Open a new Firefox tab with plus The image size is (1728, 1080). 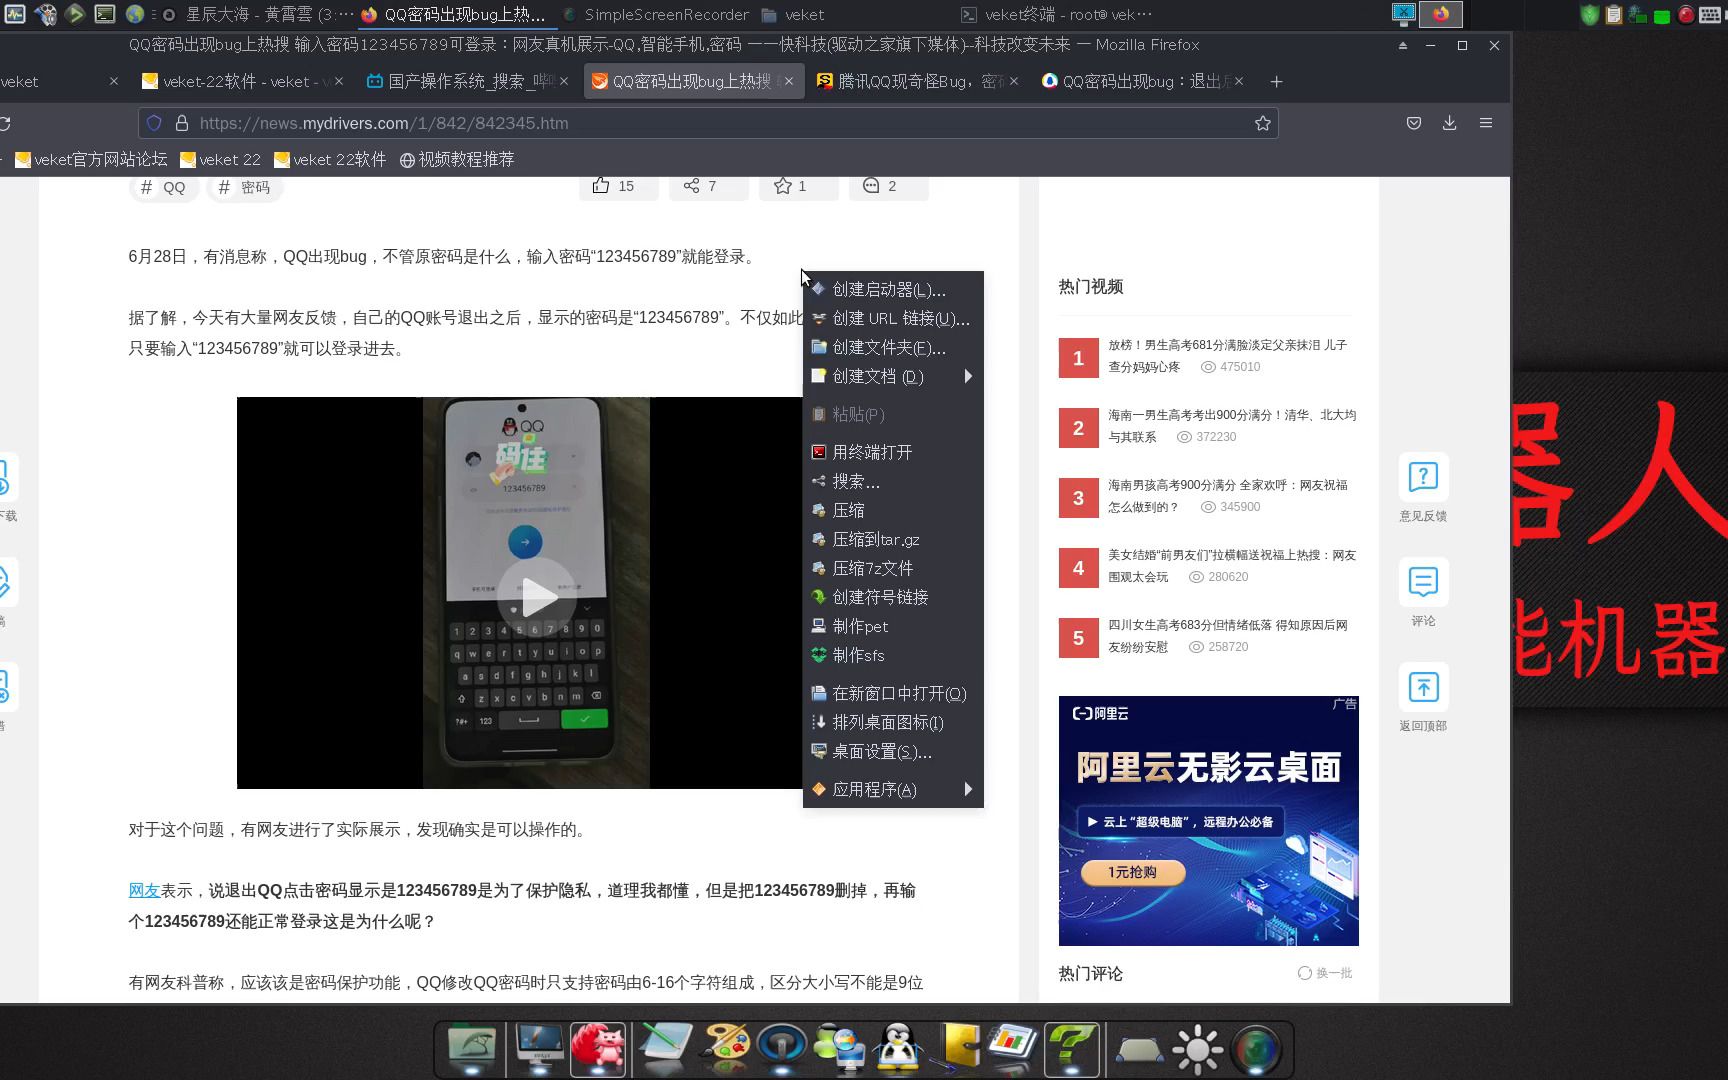click(1276, 82)
